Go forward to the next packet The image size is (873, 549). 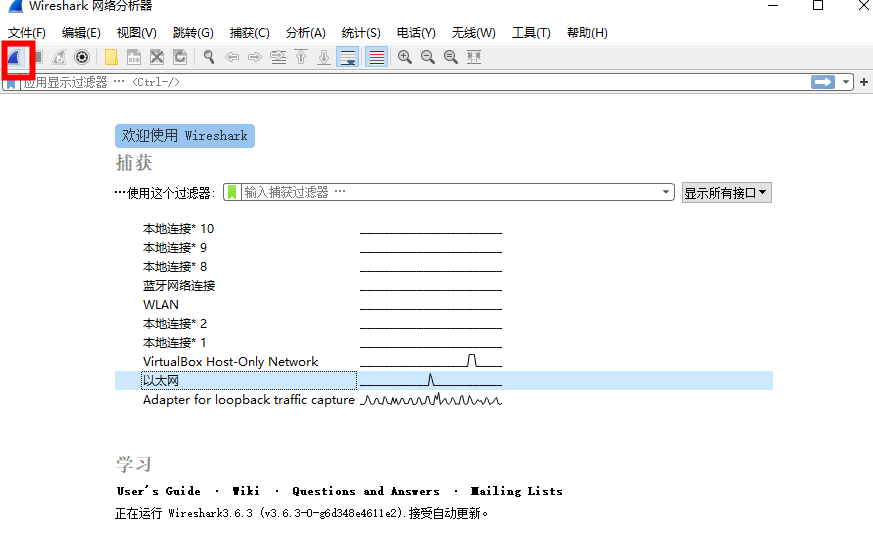coord(254,57)
